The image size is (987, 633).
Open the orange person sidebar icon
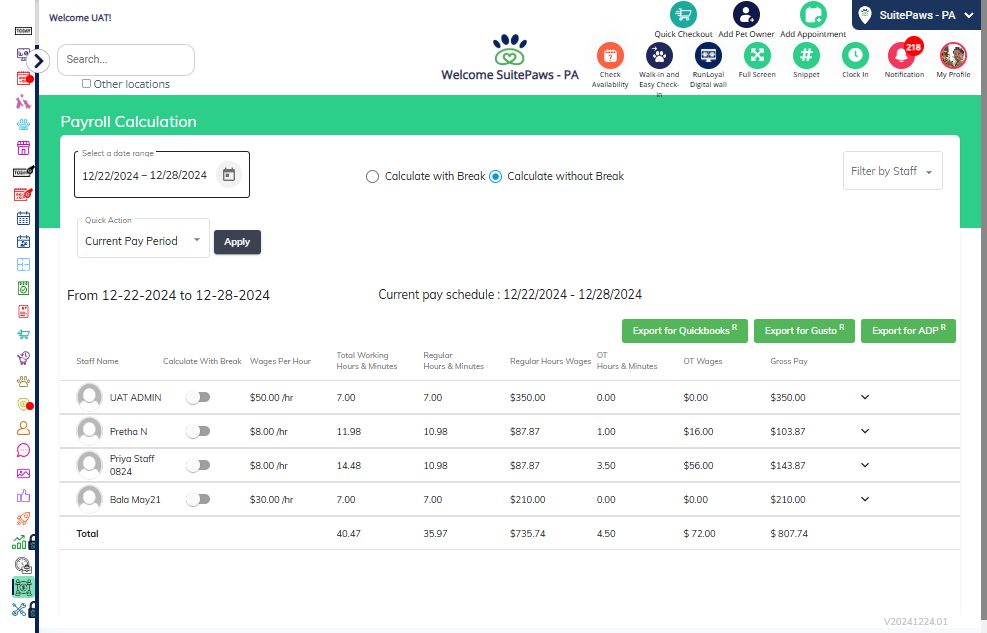pyautogui.click(x=23, y=428)
